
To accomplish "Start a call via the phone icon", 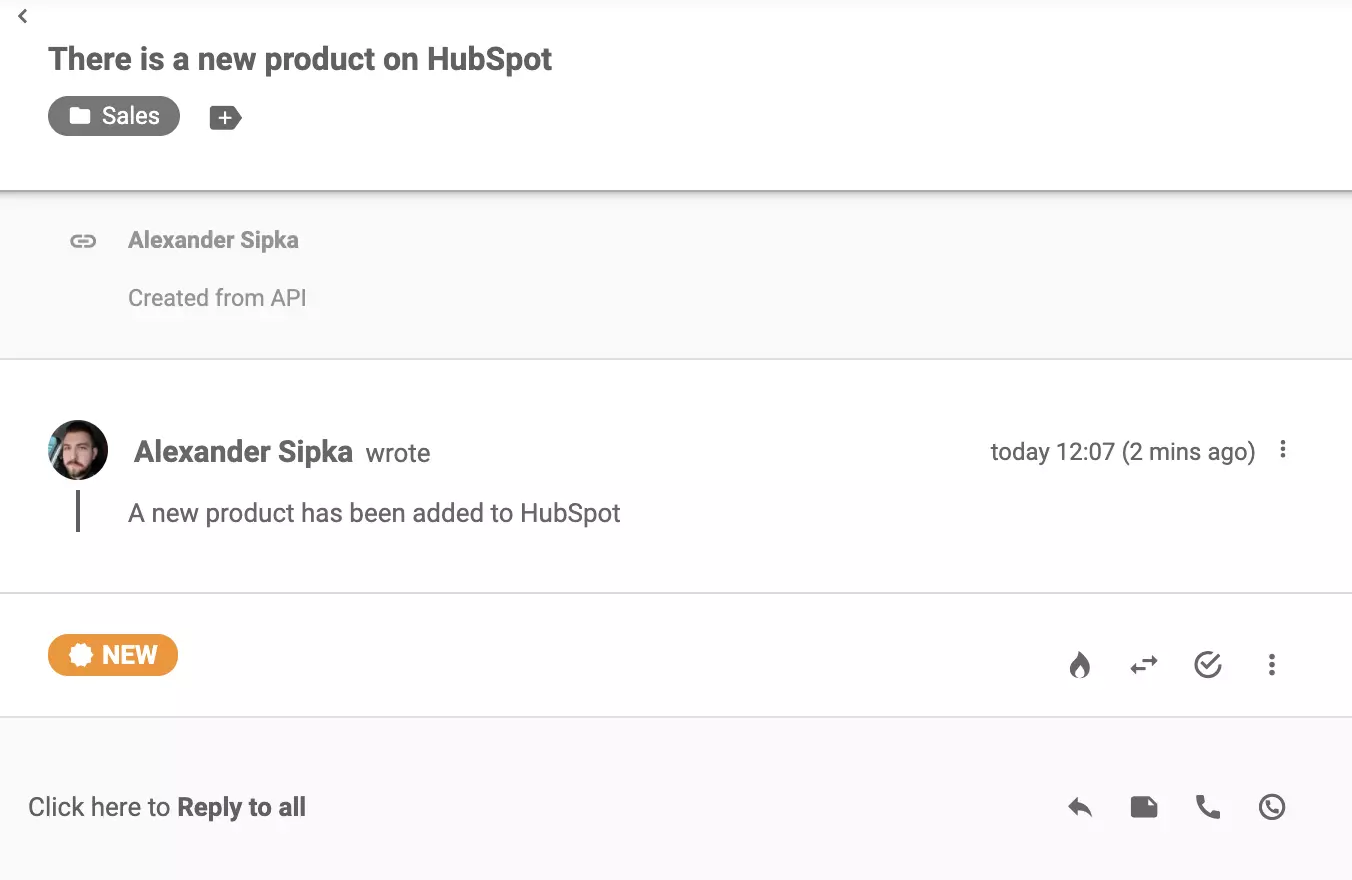I will point(1208,807).
